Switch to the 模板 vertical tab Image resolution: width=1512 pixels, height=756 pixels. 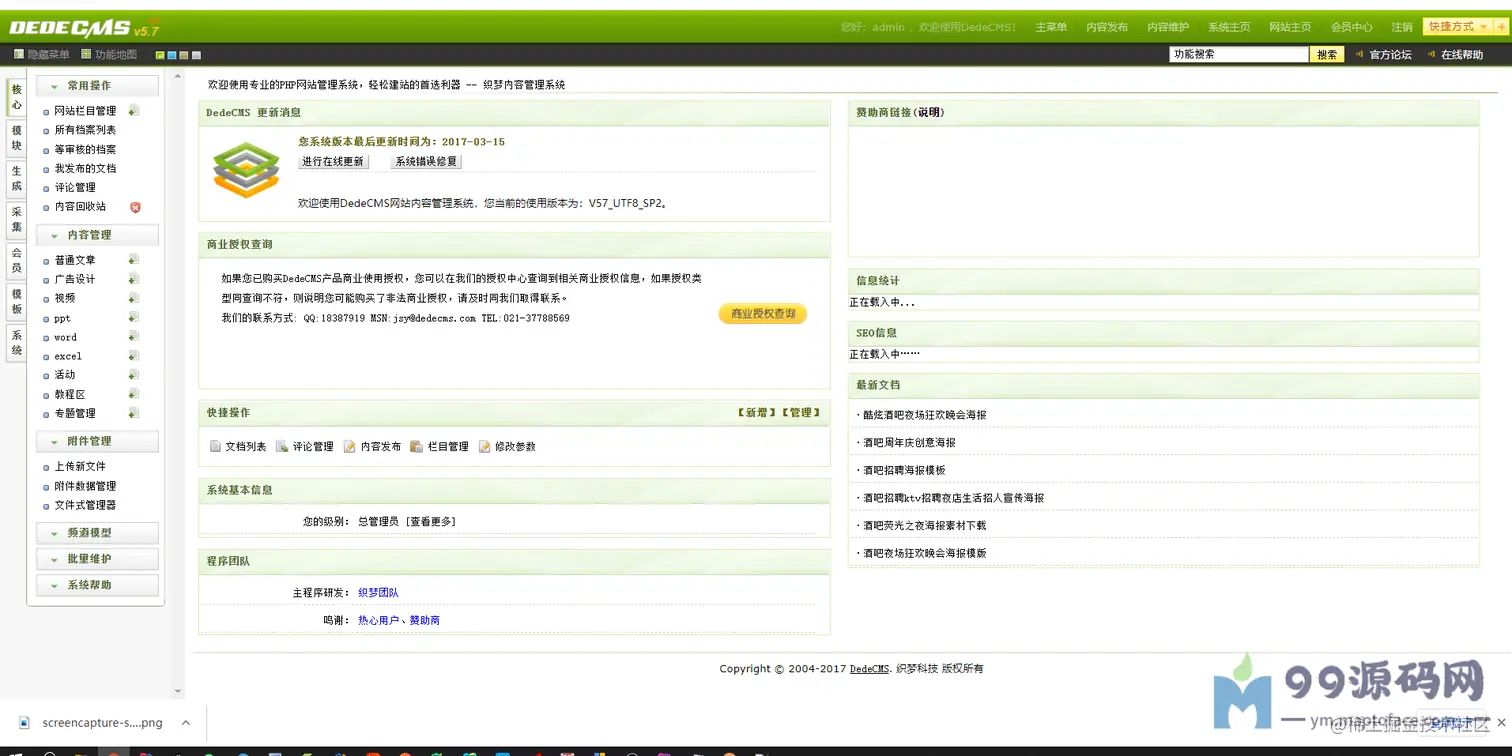coord(16,302)
